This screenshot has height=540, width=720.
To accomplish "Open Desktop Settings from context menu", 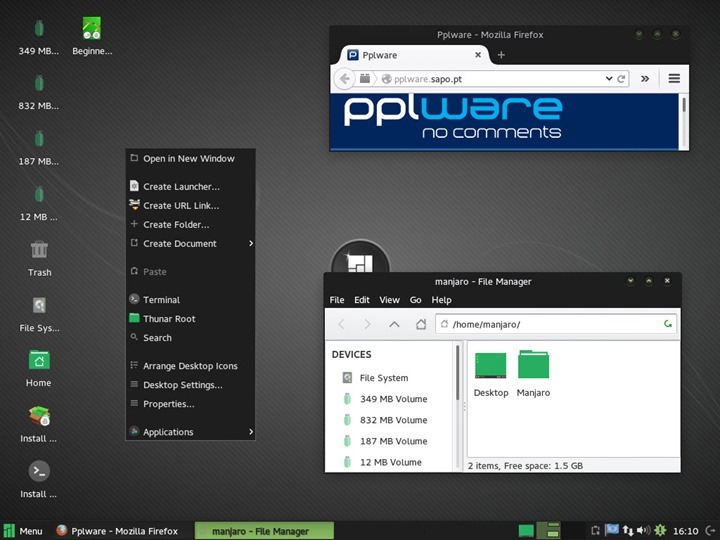I will tap(190, 385).
